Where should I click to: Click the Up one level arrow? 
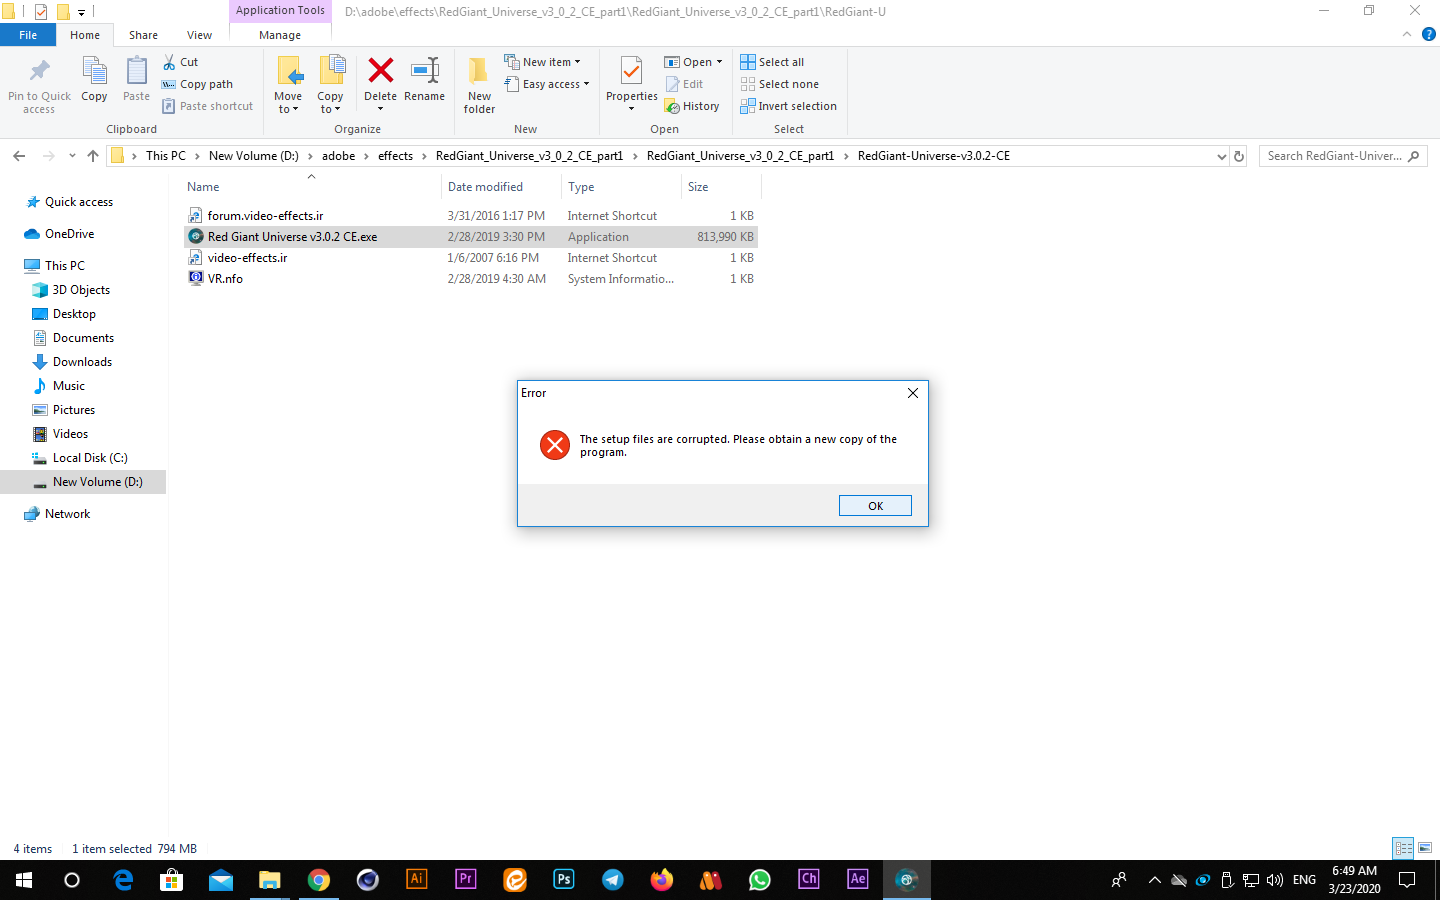93,156
